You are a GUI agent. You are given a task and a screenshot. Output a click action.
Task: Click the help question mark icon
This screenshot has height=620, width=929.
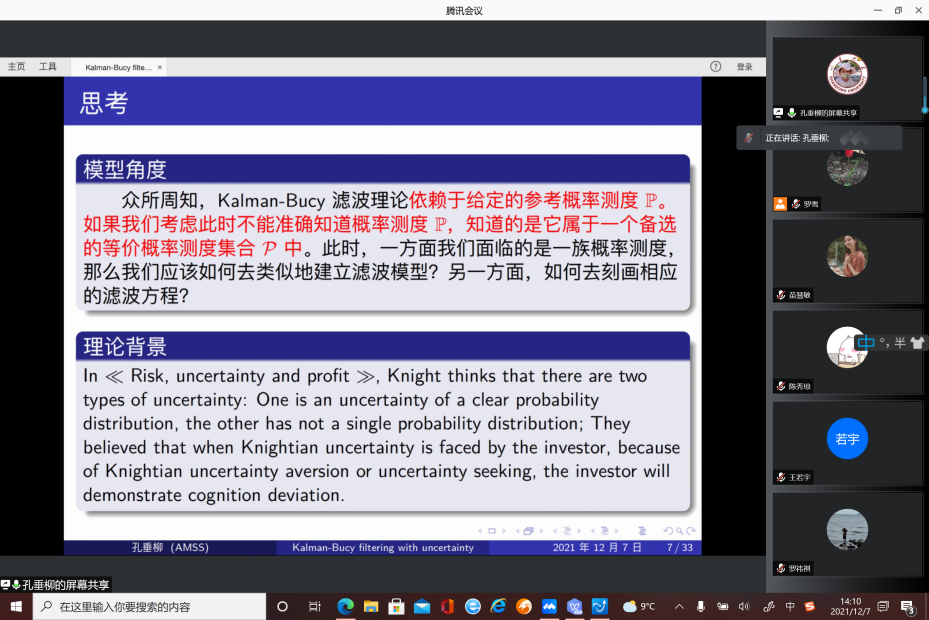coord(715,67)
